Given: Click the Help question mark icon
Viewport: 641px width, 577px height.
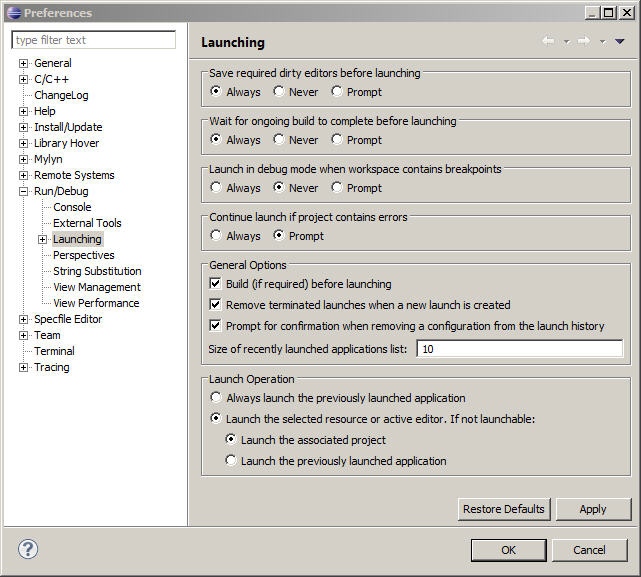Looking at the screenshot, I should (28, 549).
